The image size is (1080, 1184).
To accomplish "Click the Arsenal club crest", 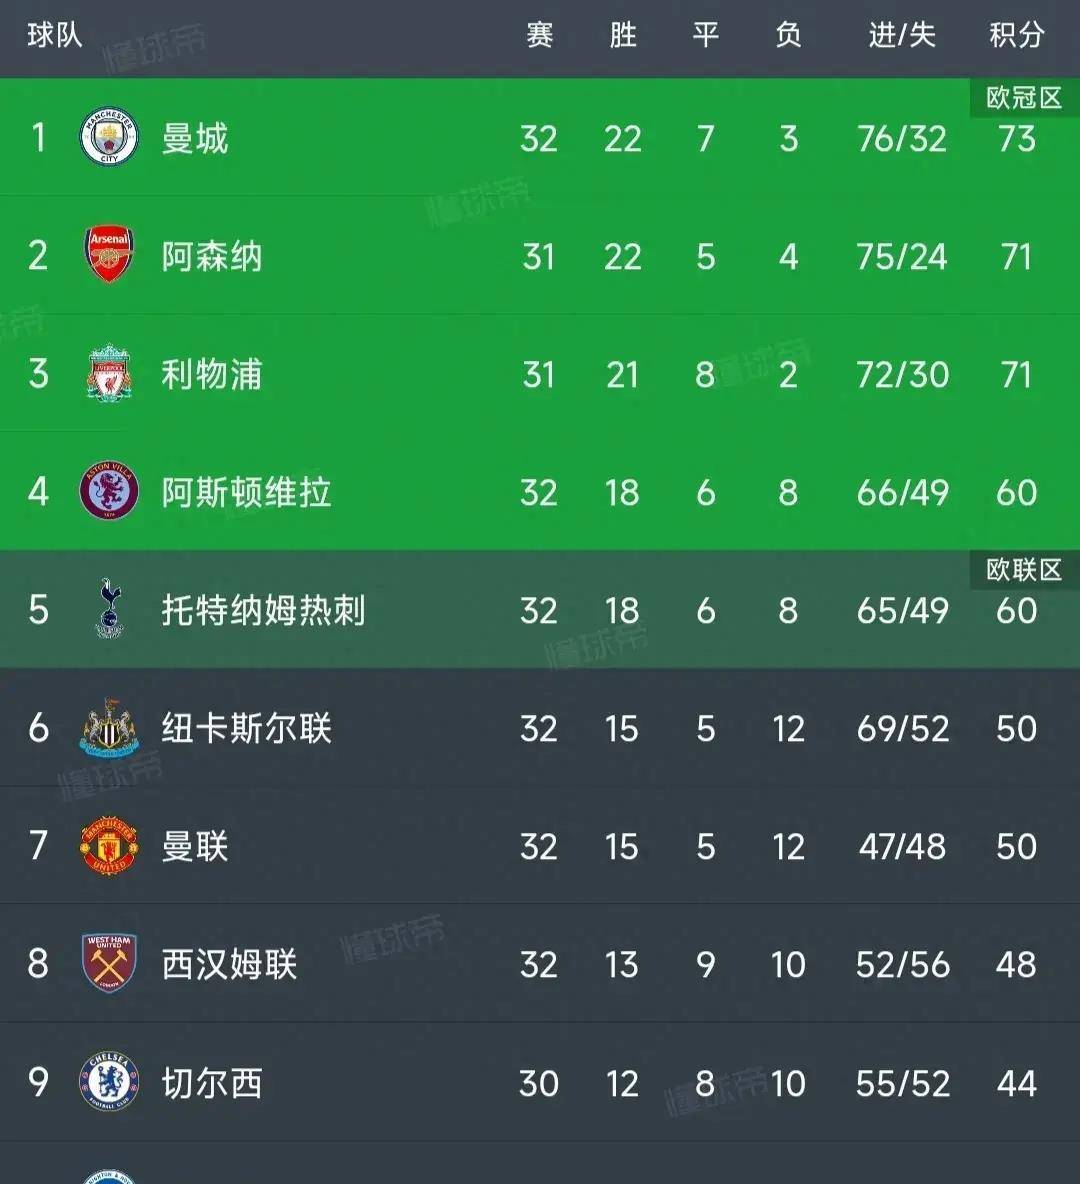I will (109, 254).
